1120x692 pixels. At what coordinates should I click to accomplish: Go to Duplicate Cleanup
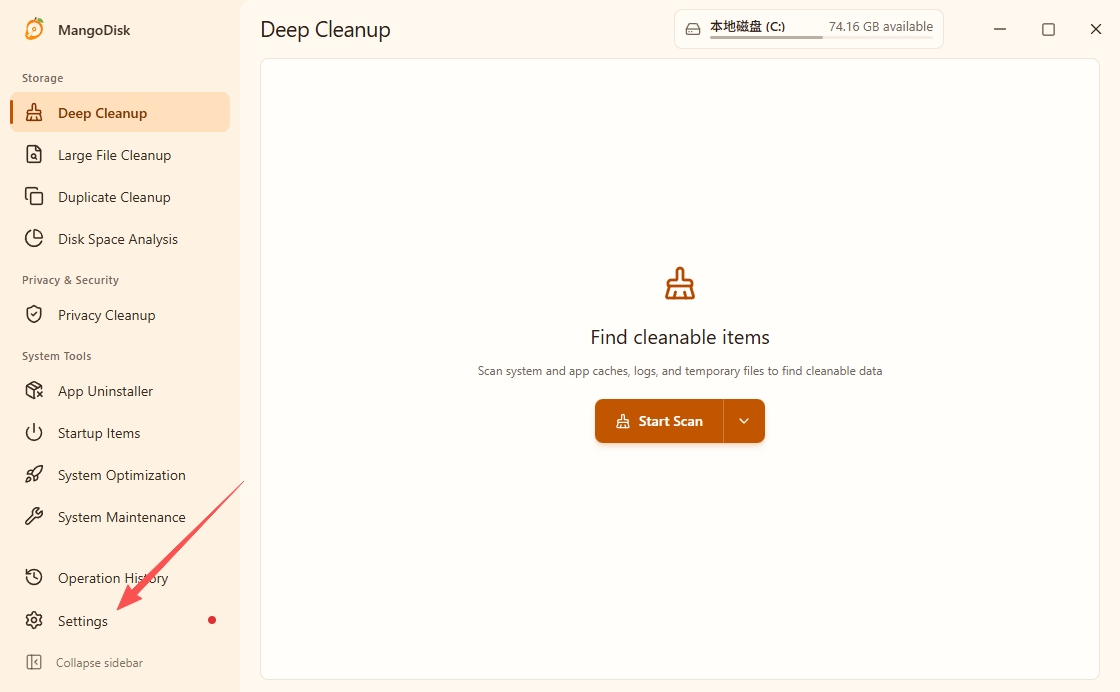120,196
